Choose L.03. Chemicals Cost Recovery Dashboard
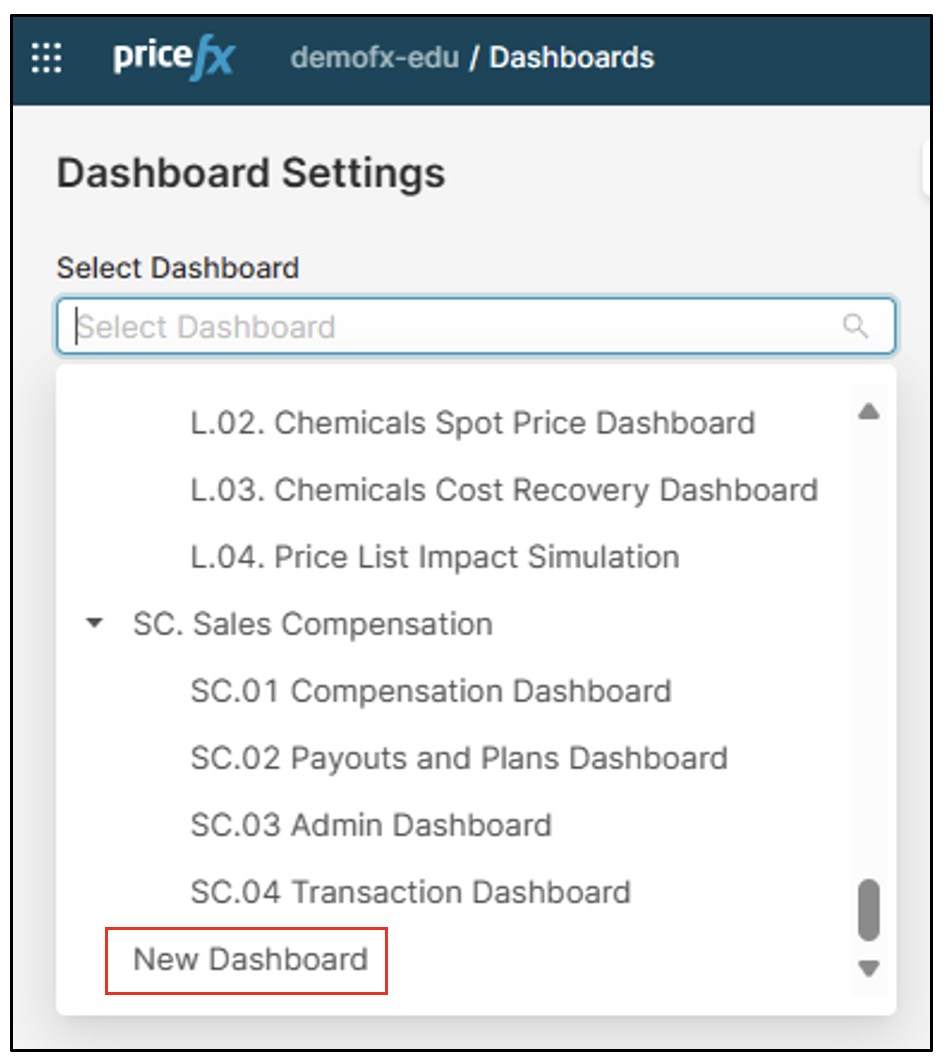The image size is (946, 1062). 504,490
